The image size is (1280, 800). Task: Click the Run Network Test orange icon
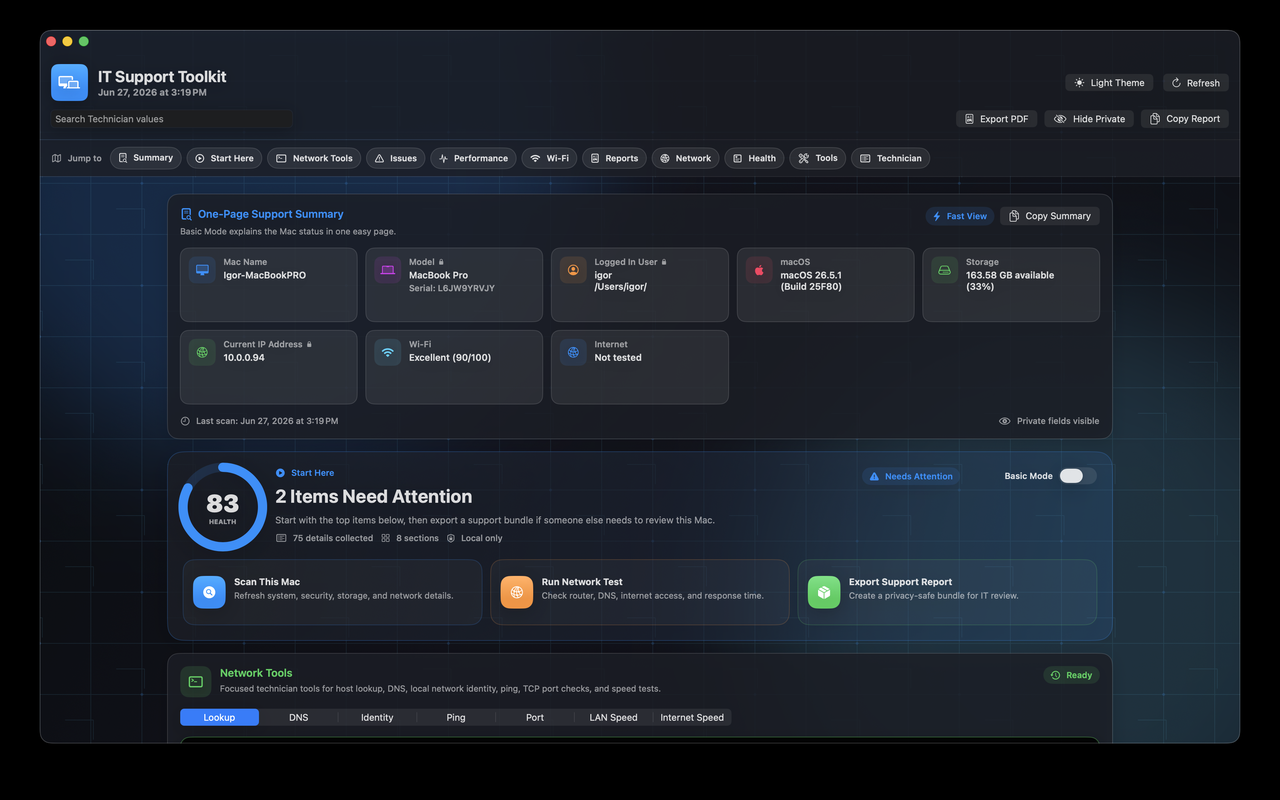tap(517, 592)
